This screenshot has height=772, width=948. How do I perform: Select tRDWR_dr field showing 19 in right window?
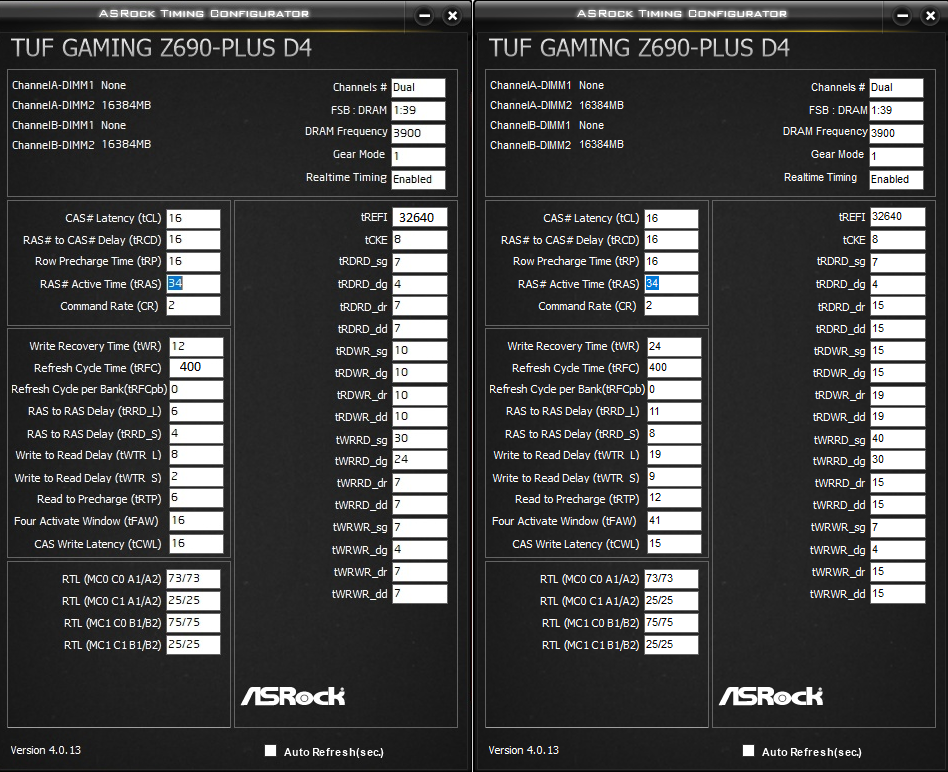point(898,395)
